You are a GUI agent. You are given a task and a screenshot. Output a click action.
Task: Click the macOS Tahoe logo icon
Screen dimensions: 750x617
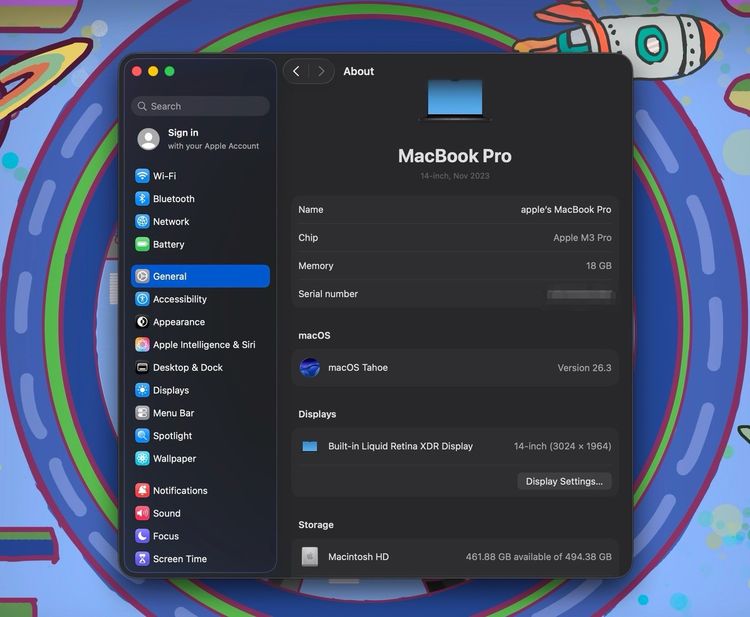tap(309, 367)
